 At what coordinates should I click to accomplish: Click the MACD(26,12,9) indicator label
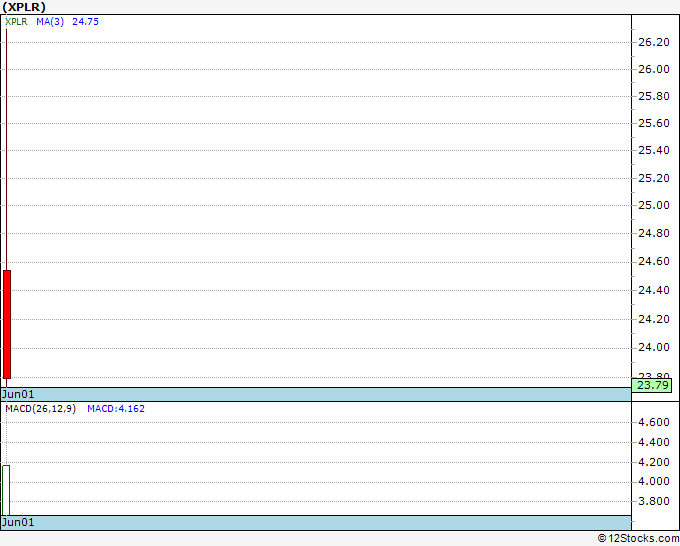(41, 409)
